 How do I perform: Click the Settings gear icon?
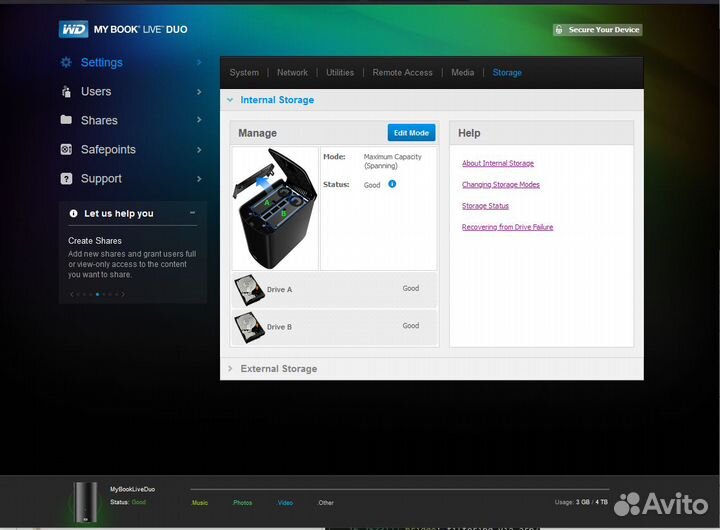tap(66, 62)
